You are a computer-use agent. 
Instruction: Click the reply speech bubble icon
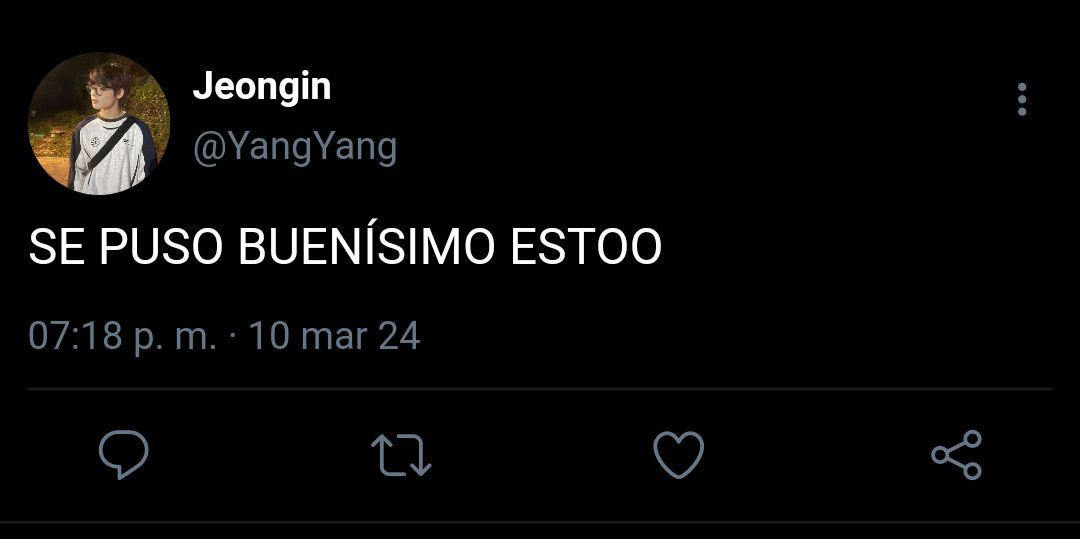[124, 454]
